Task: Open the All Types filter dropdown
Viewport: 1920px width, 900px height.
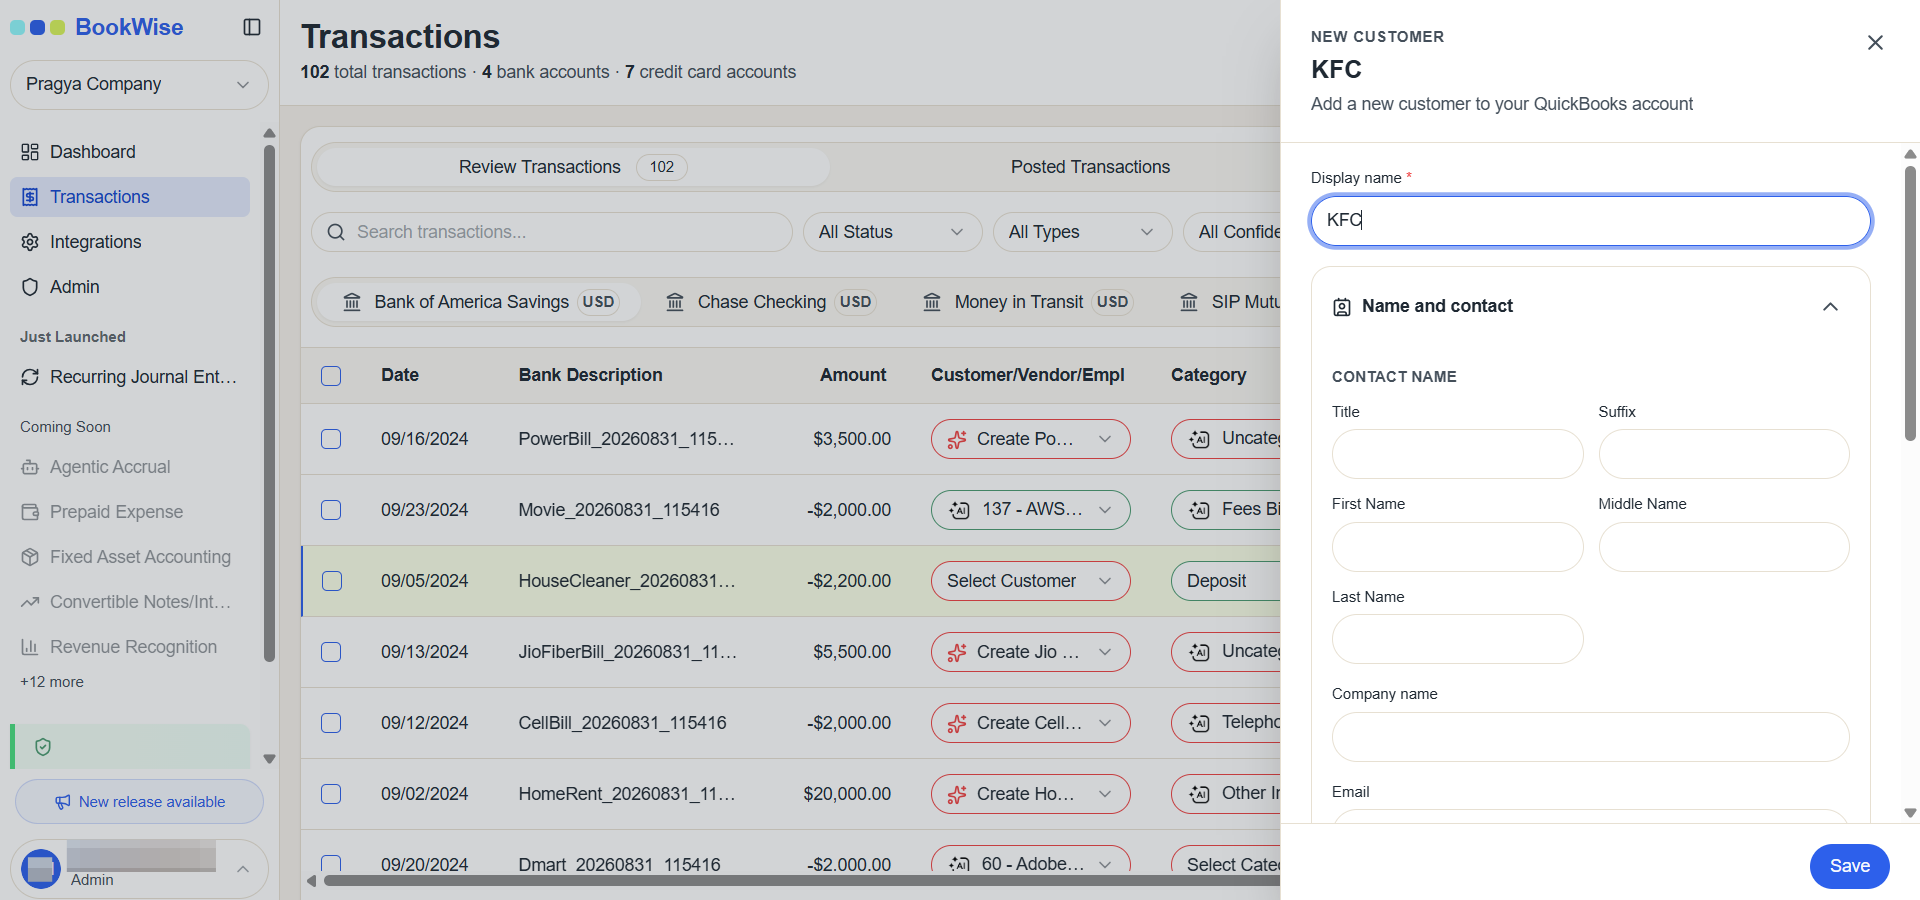Action: pos(1081,232)
